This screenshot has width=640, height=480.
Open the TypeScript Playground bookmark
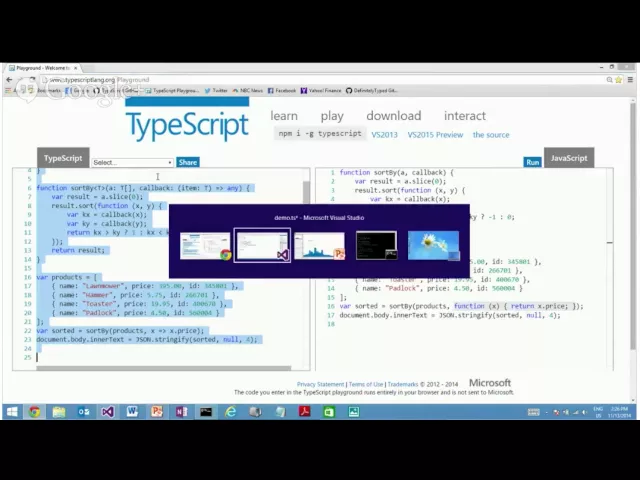[172, 91]
